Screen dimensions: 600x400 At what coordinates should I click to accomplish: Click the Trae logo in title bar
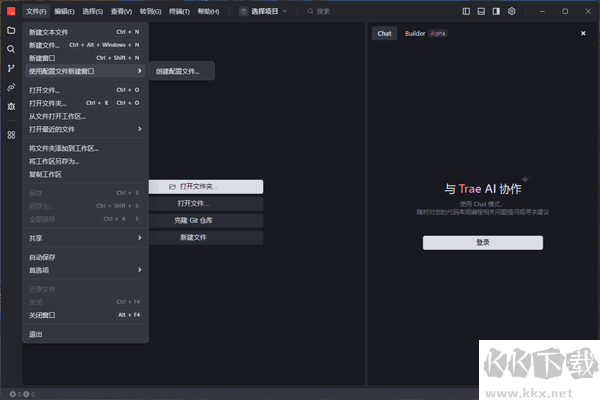tap(11, 11)
